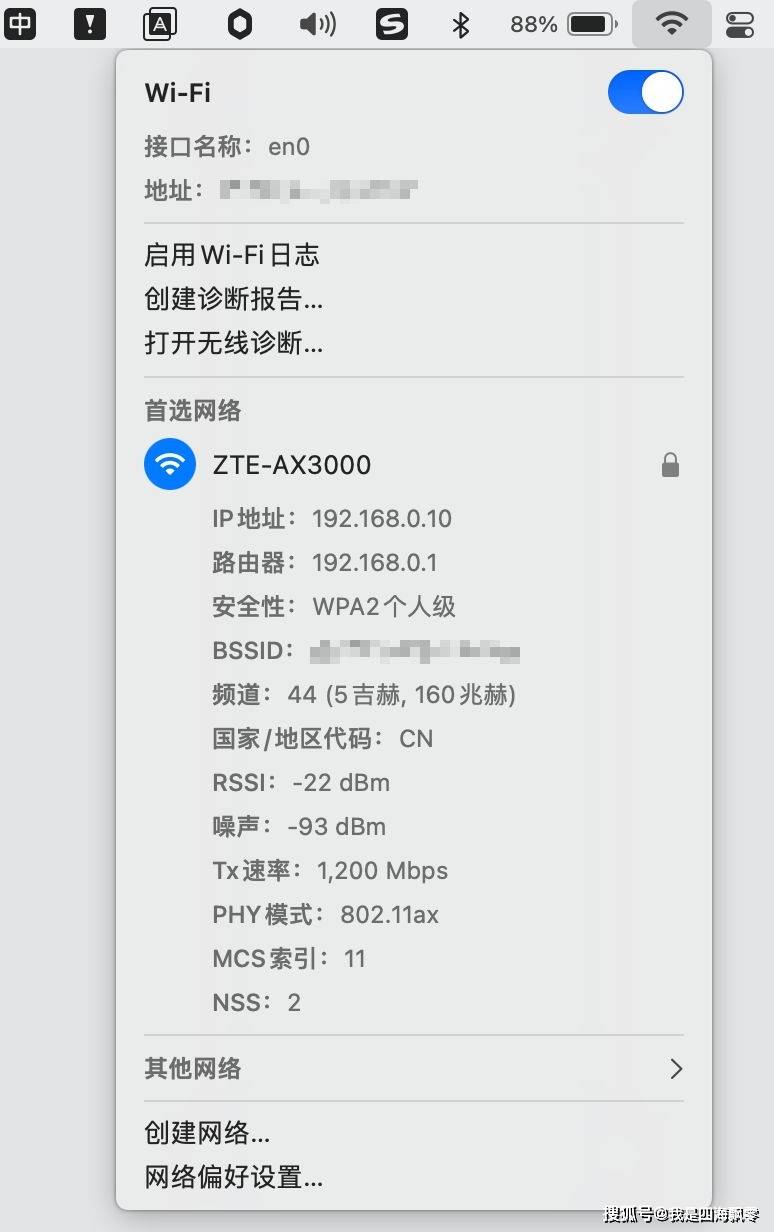
Task: Click the volume speaker icon
Action: point(317,24)
